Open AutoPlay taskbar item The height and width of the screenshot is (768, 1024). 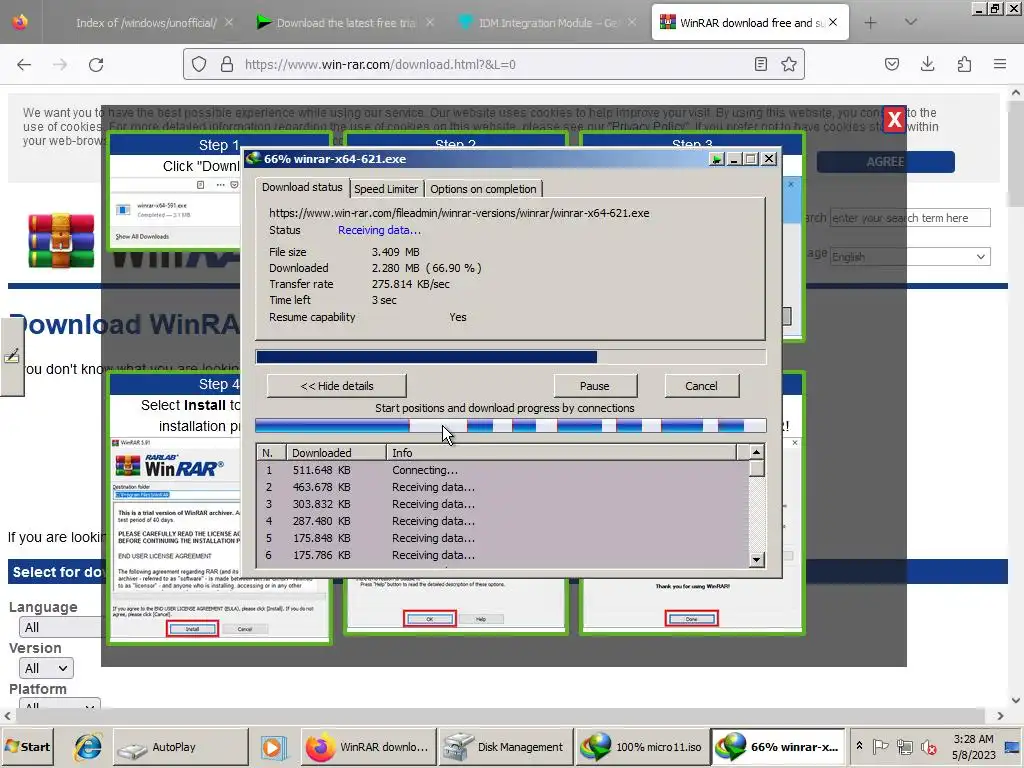(x=180, y=747)
